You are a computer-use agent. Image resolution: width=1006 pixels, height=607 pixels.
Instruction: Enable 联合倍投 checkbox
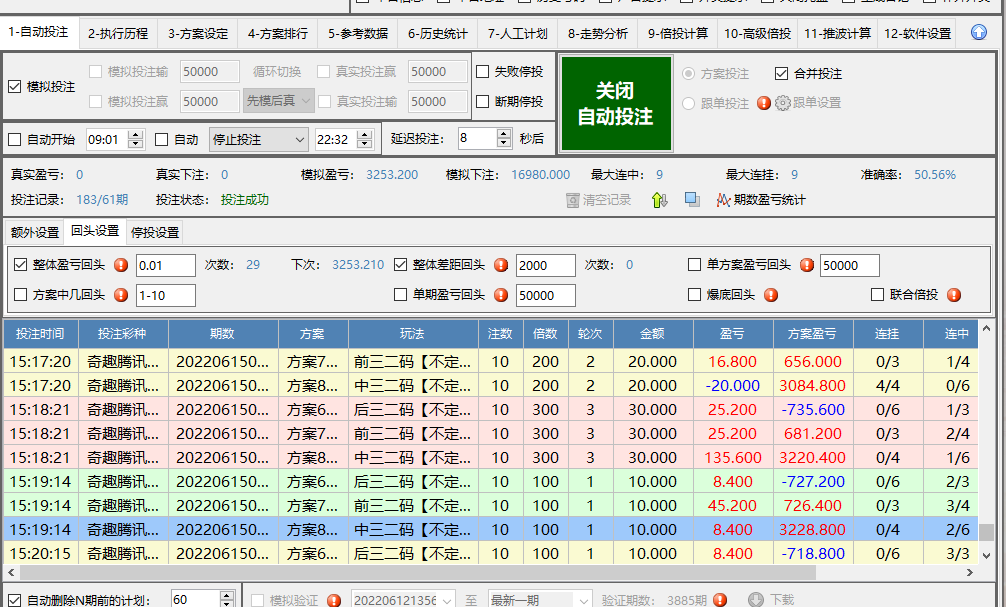pyautogui.click(x=877, y=295)
